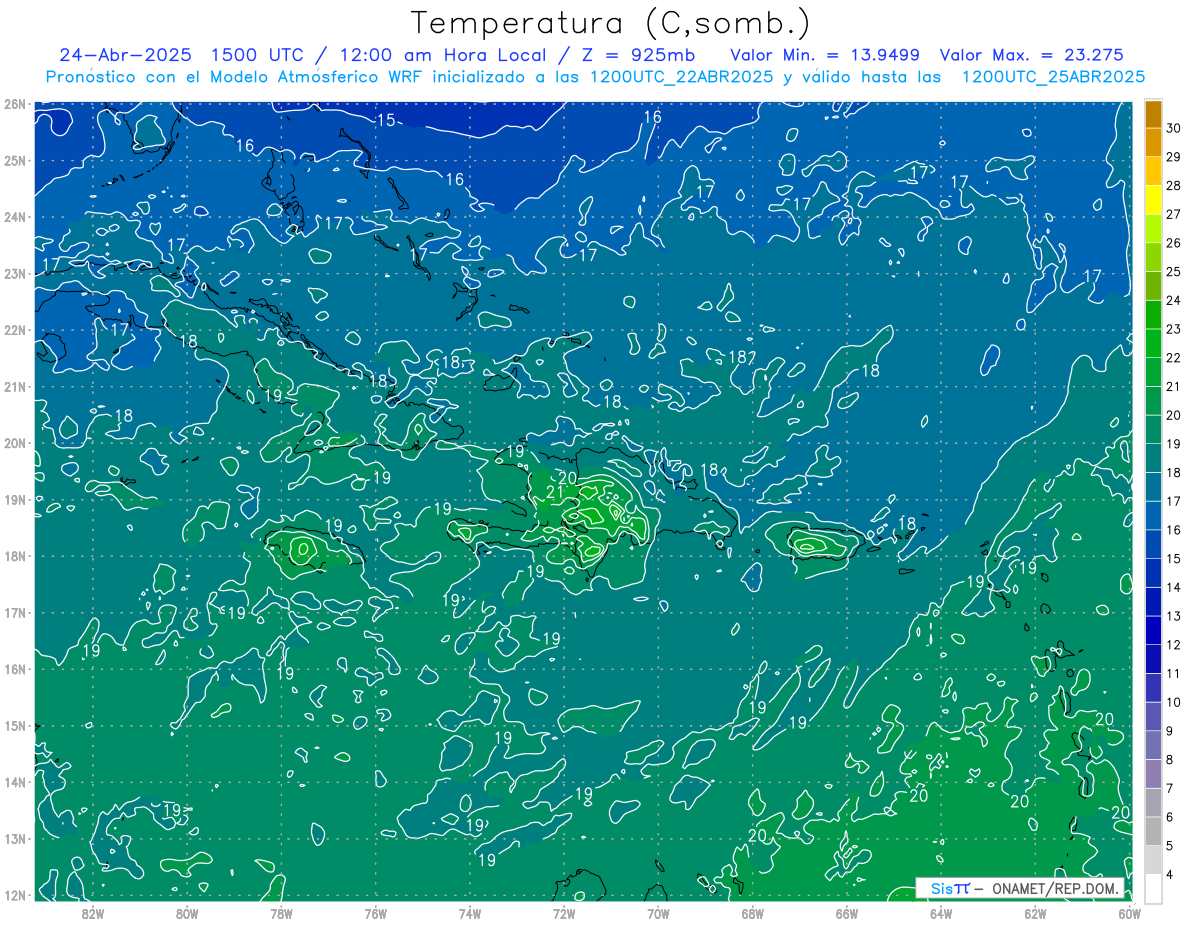This screenshot has height=927, width=1200.
Task: Click the '21' contour label over Hispaniola
Action: tap(556, 491)
